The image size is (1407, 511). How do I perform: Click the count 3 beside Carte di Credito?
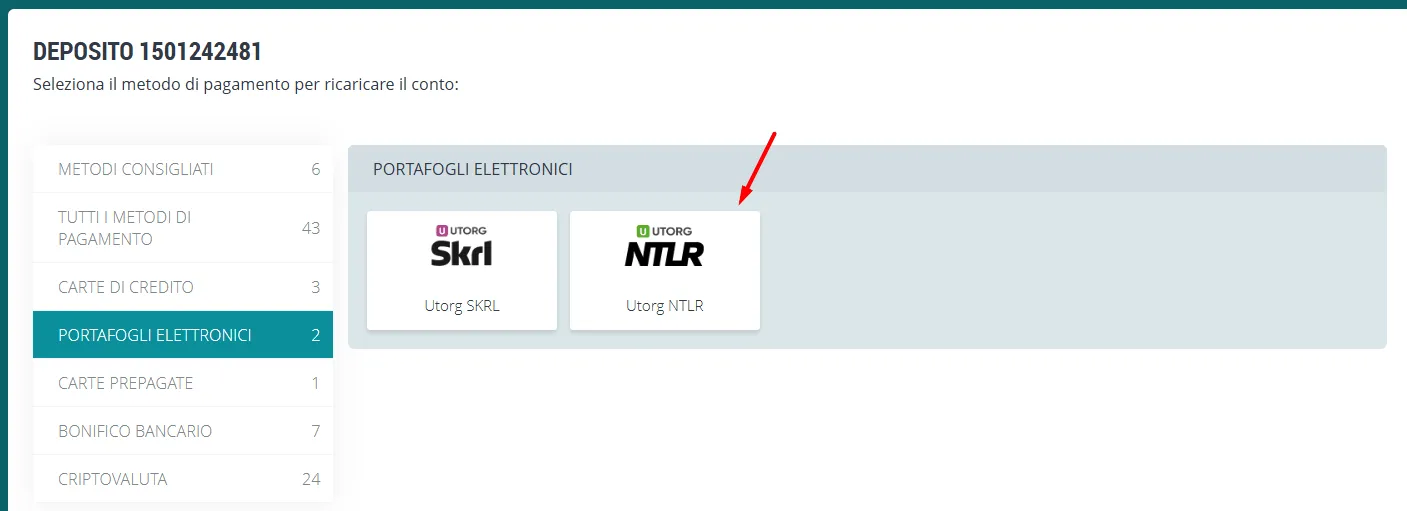315,287
